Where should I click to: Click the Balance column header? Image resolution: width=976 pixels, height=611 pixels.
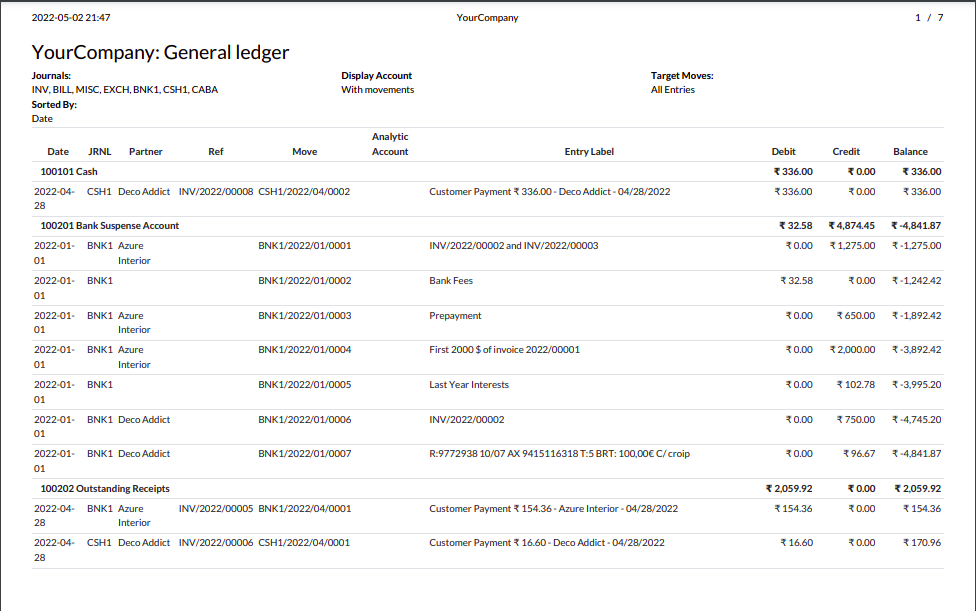910,152
